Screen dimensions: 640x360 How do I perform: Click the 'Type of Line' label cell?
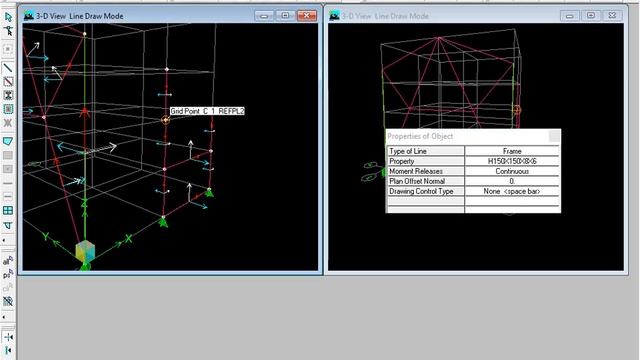pos(426,151)
